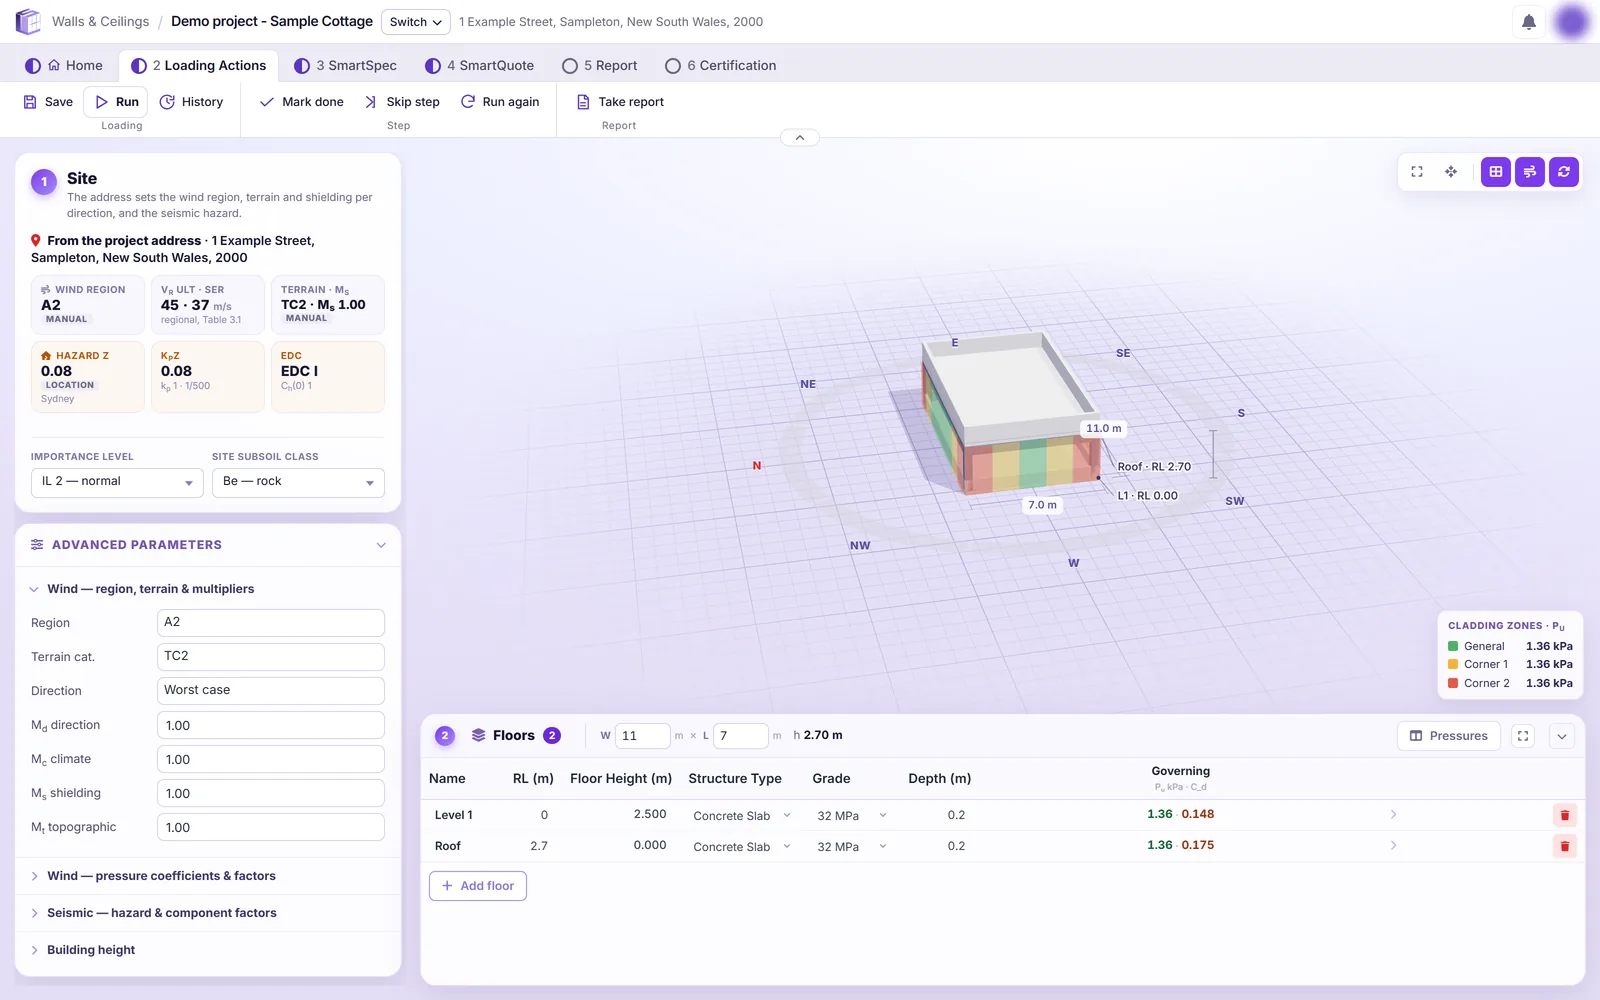This screenshot has height=1000, width=1600.
Task: Collapse the Floors panel chevron
Action: click(1562, 736)
